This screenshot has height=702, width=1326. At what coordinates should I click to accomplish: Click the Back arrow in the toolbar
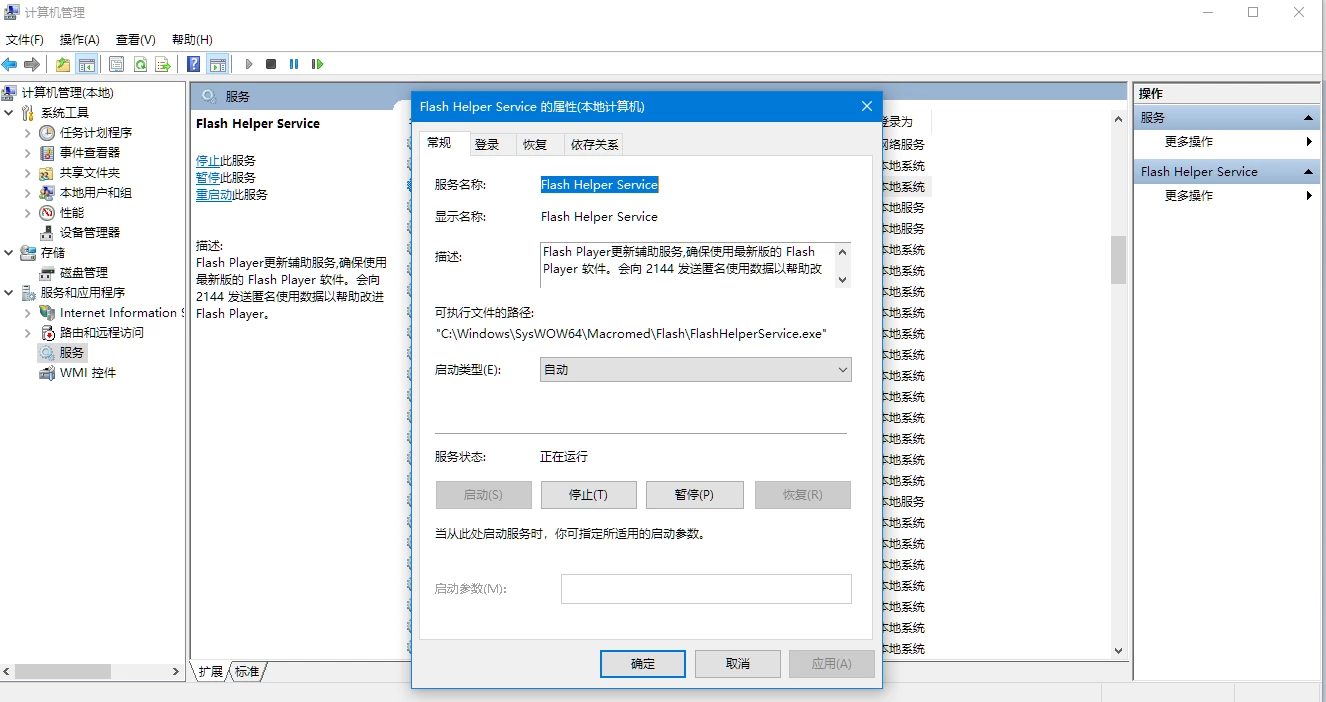tap(10, 64)
